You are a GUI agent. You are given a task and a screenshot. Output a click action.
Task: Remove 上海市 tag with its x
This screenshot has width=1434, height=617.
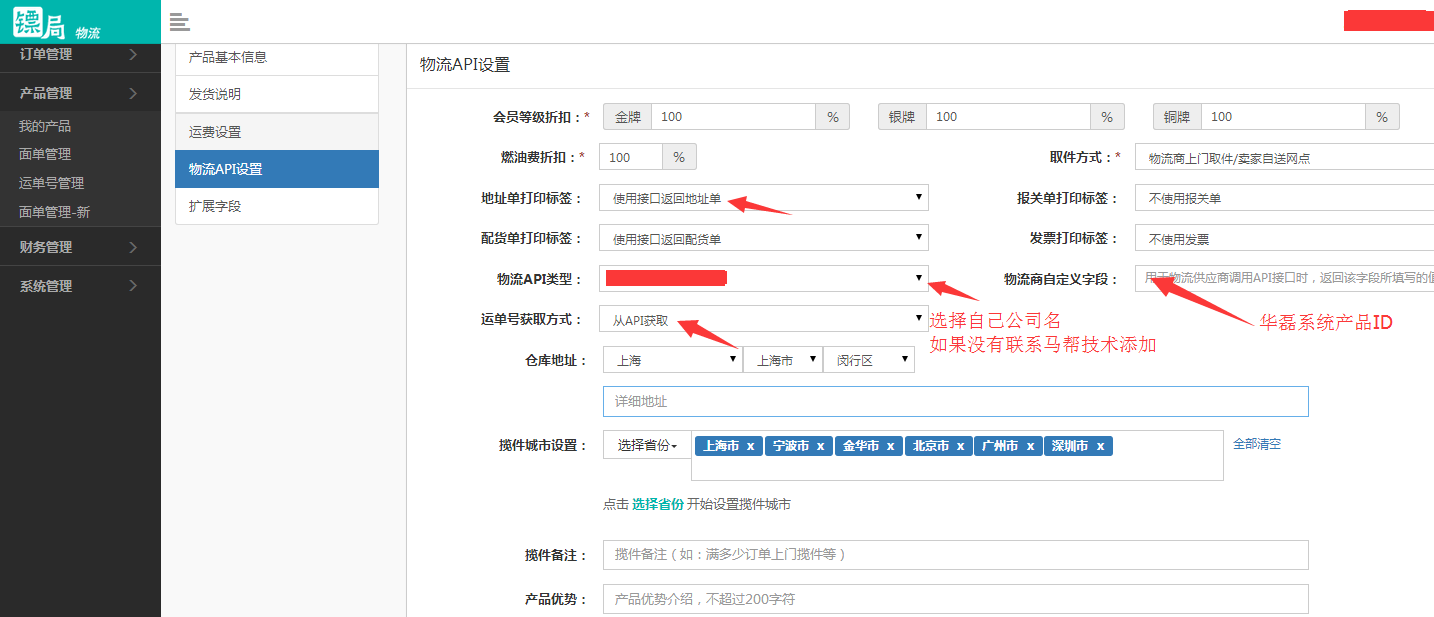pyautogui.click(x=750, y=446)
